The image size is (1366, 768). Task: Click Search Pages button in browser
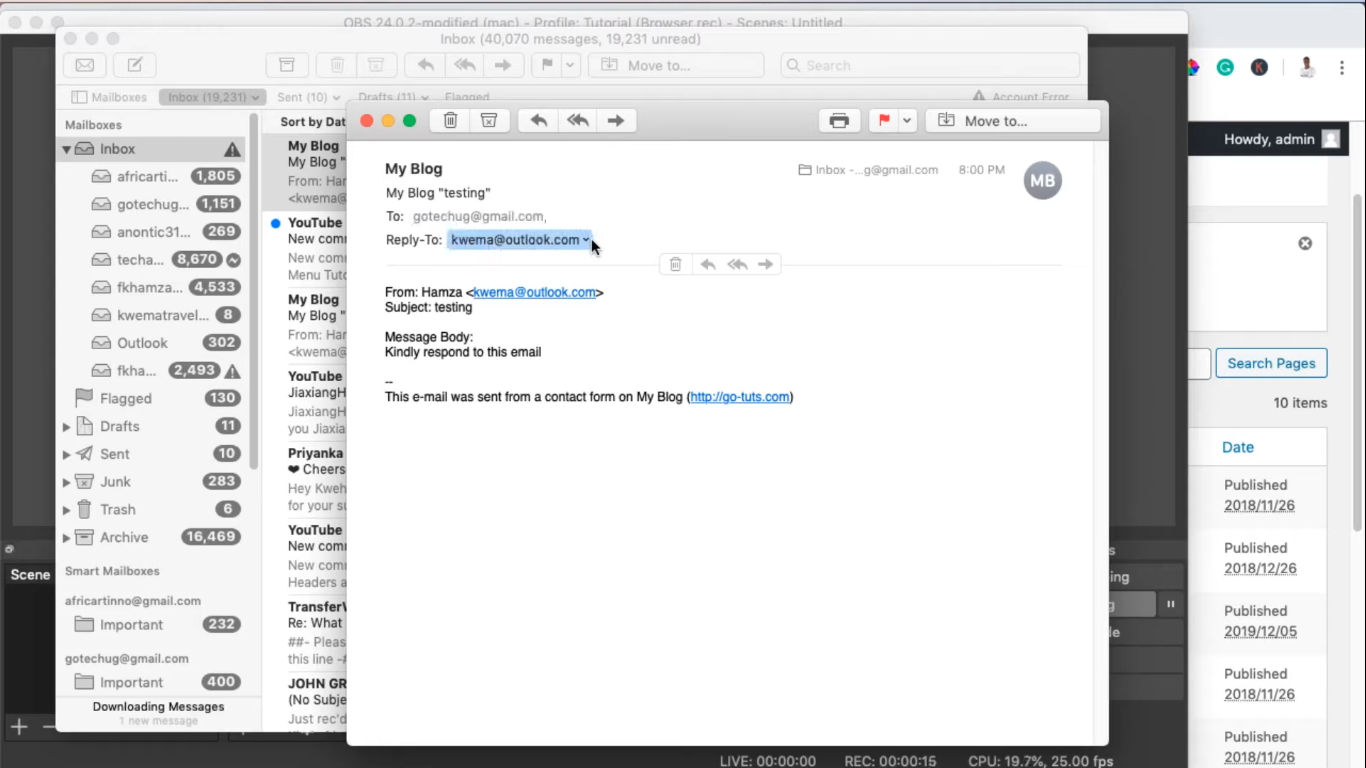[x=1271, y=363]
